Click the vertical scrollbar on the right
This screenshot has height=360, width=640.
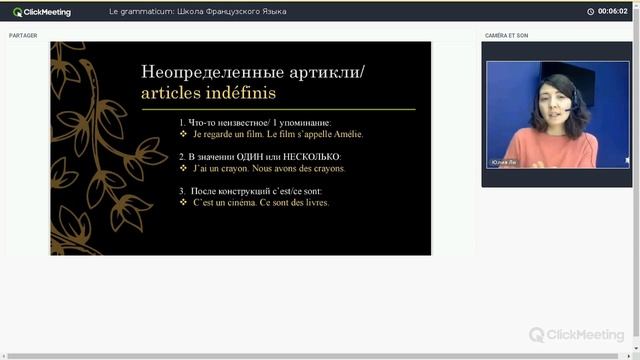636,171
